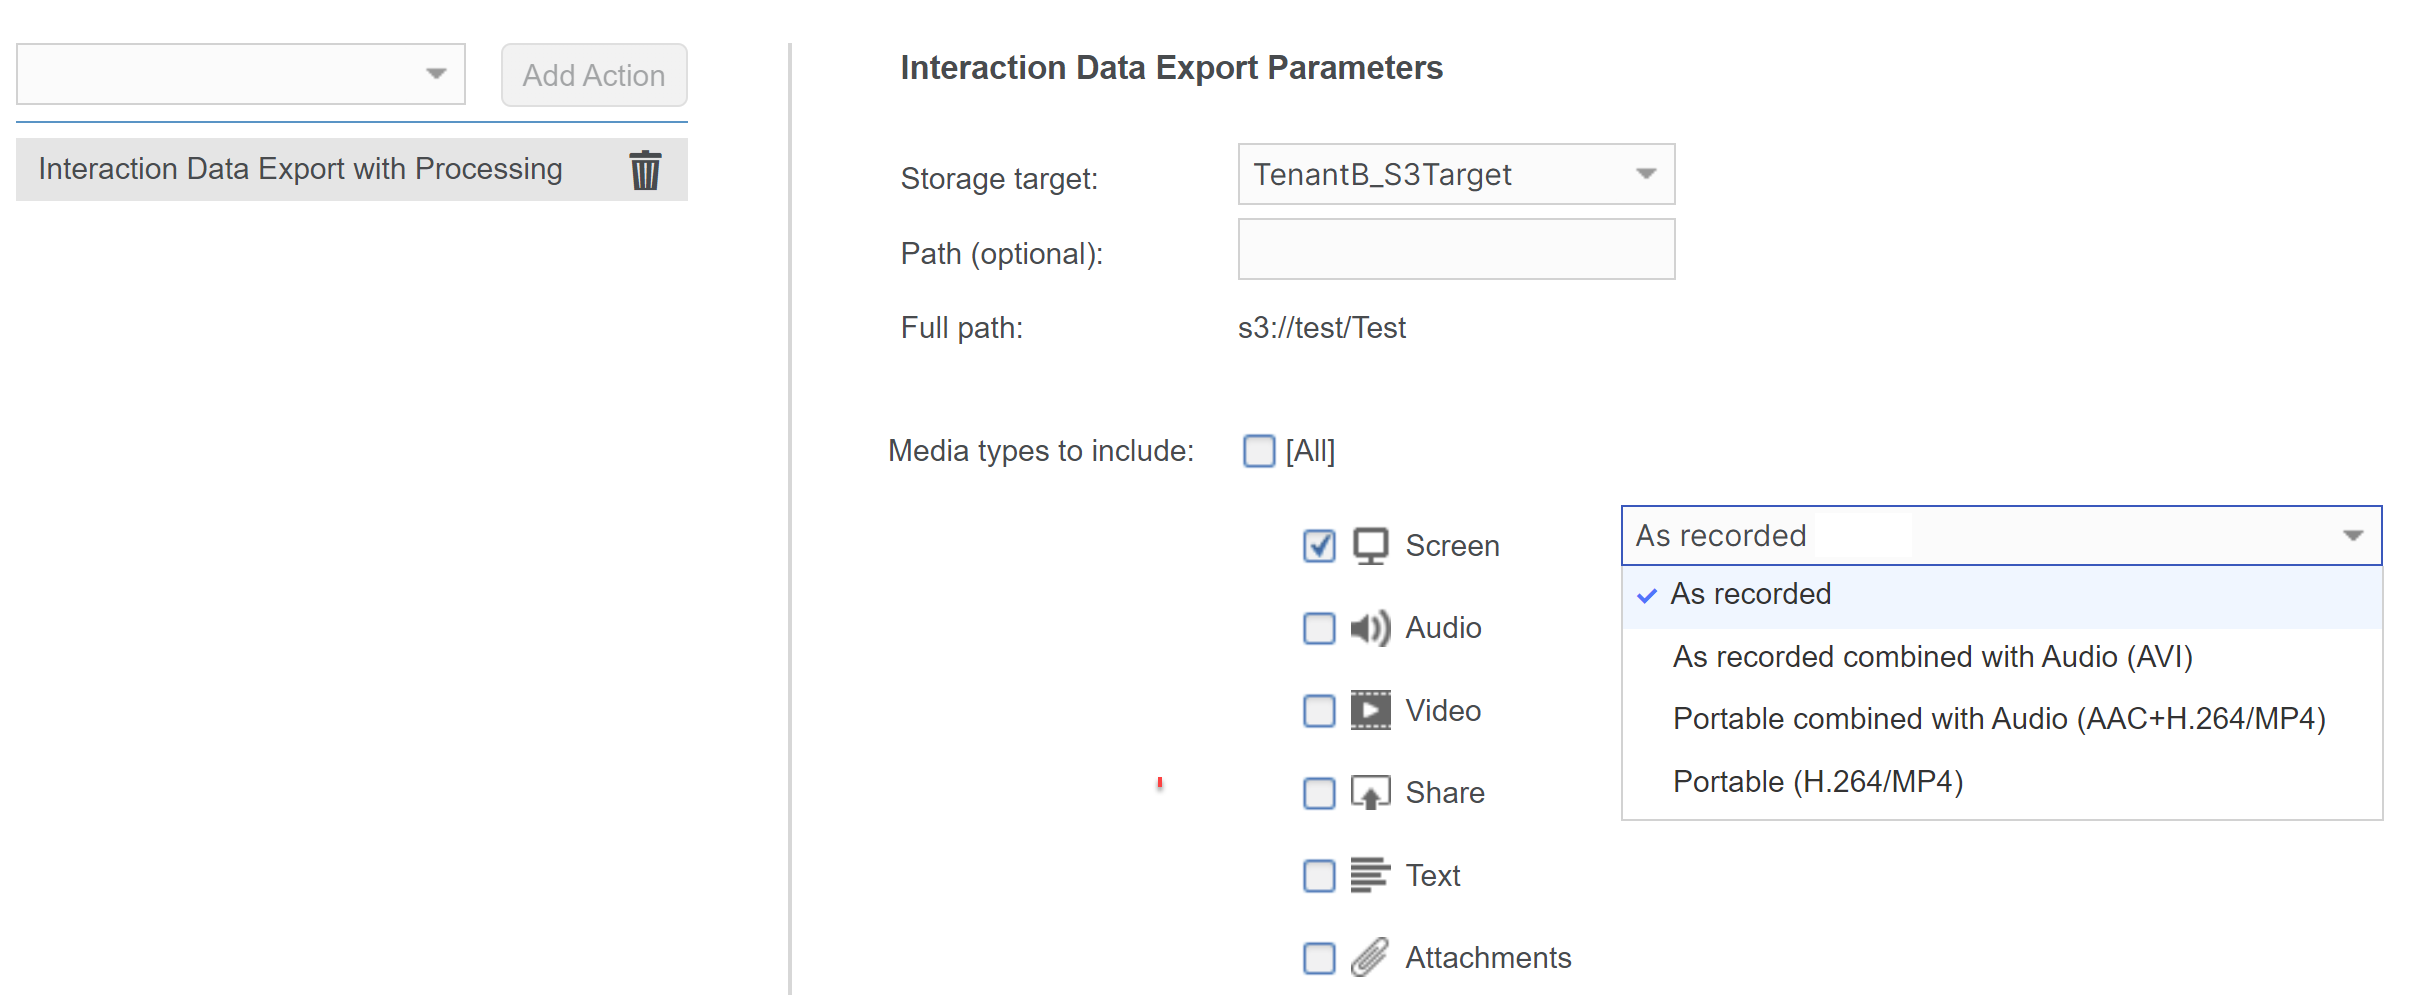2430x995 pixels.
Task: Check the [All] media types checkbox
Action: coord(1259,451)
